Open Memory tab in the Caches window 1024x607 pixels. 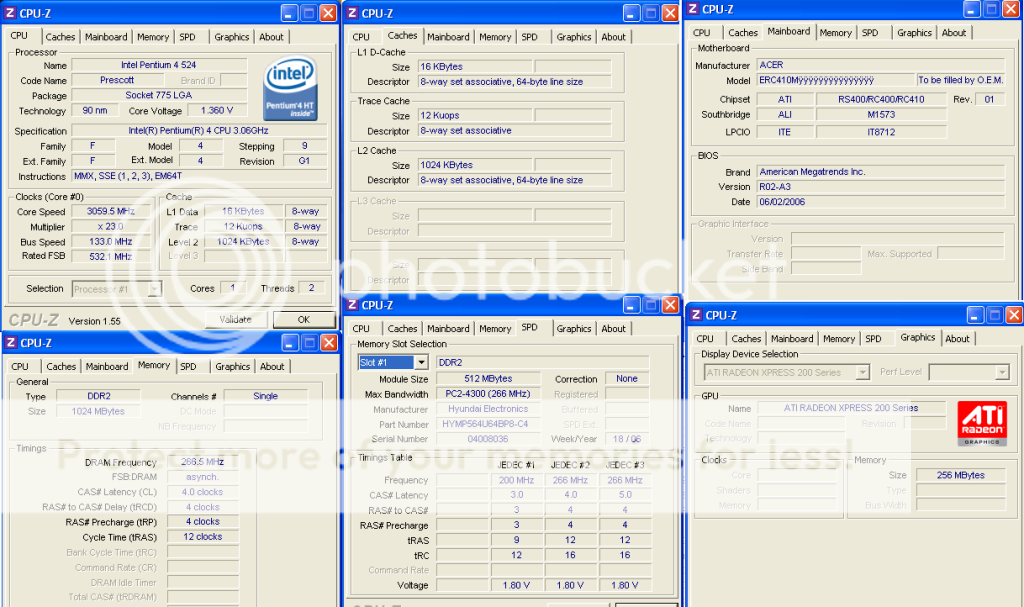tap(495, 37)
